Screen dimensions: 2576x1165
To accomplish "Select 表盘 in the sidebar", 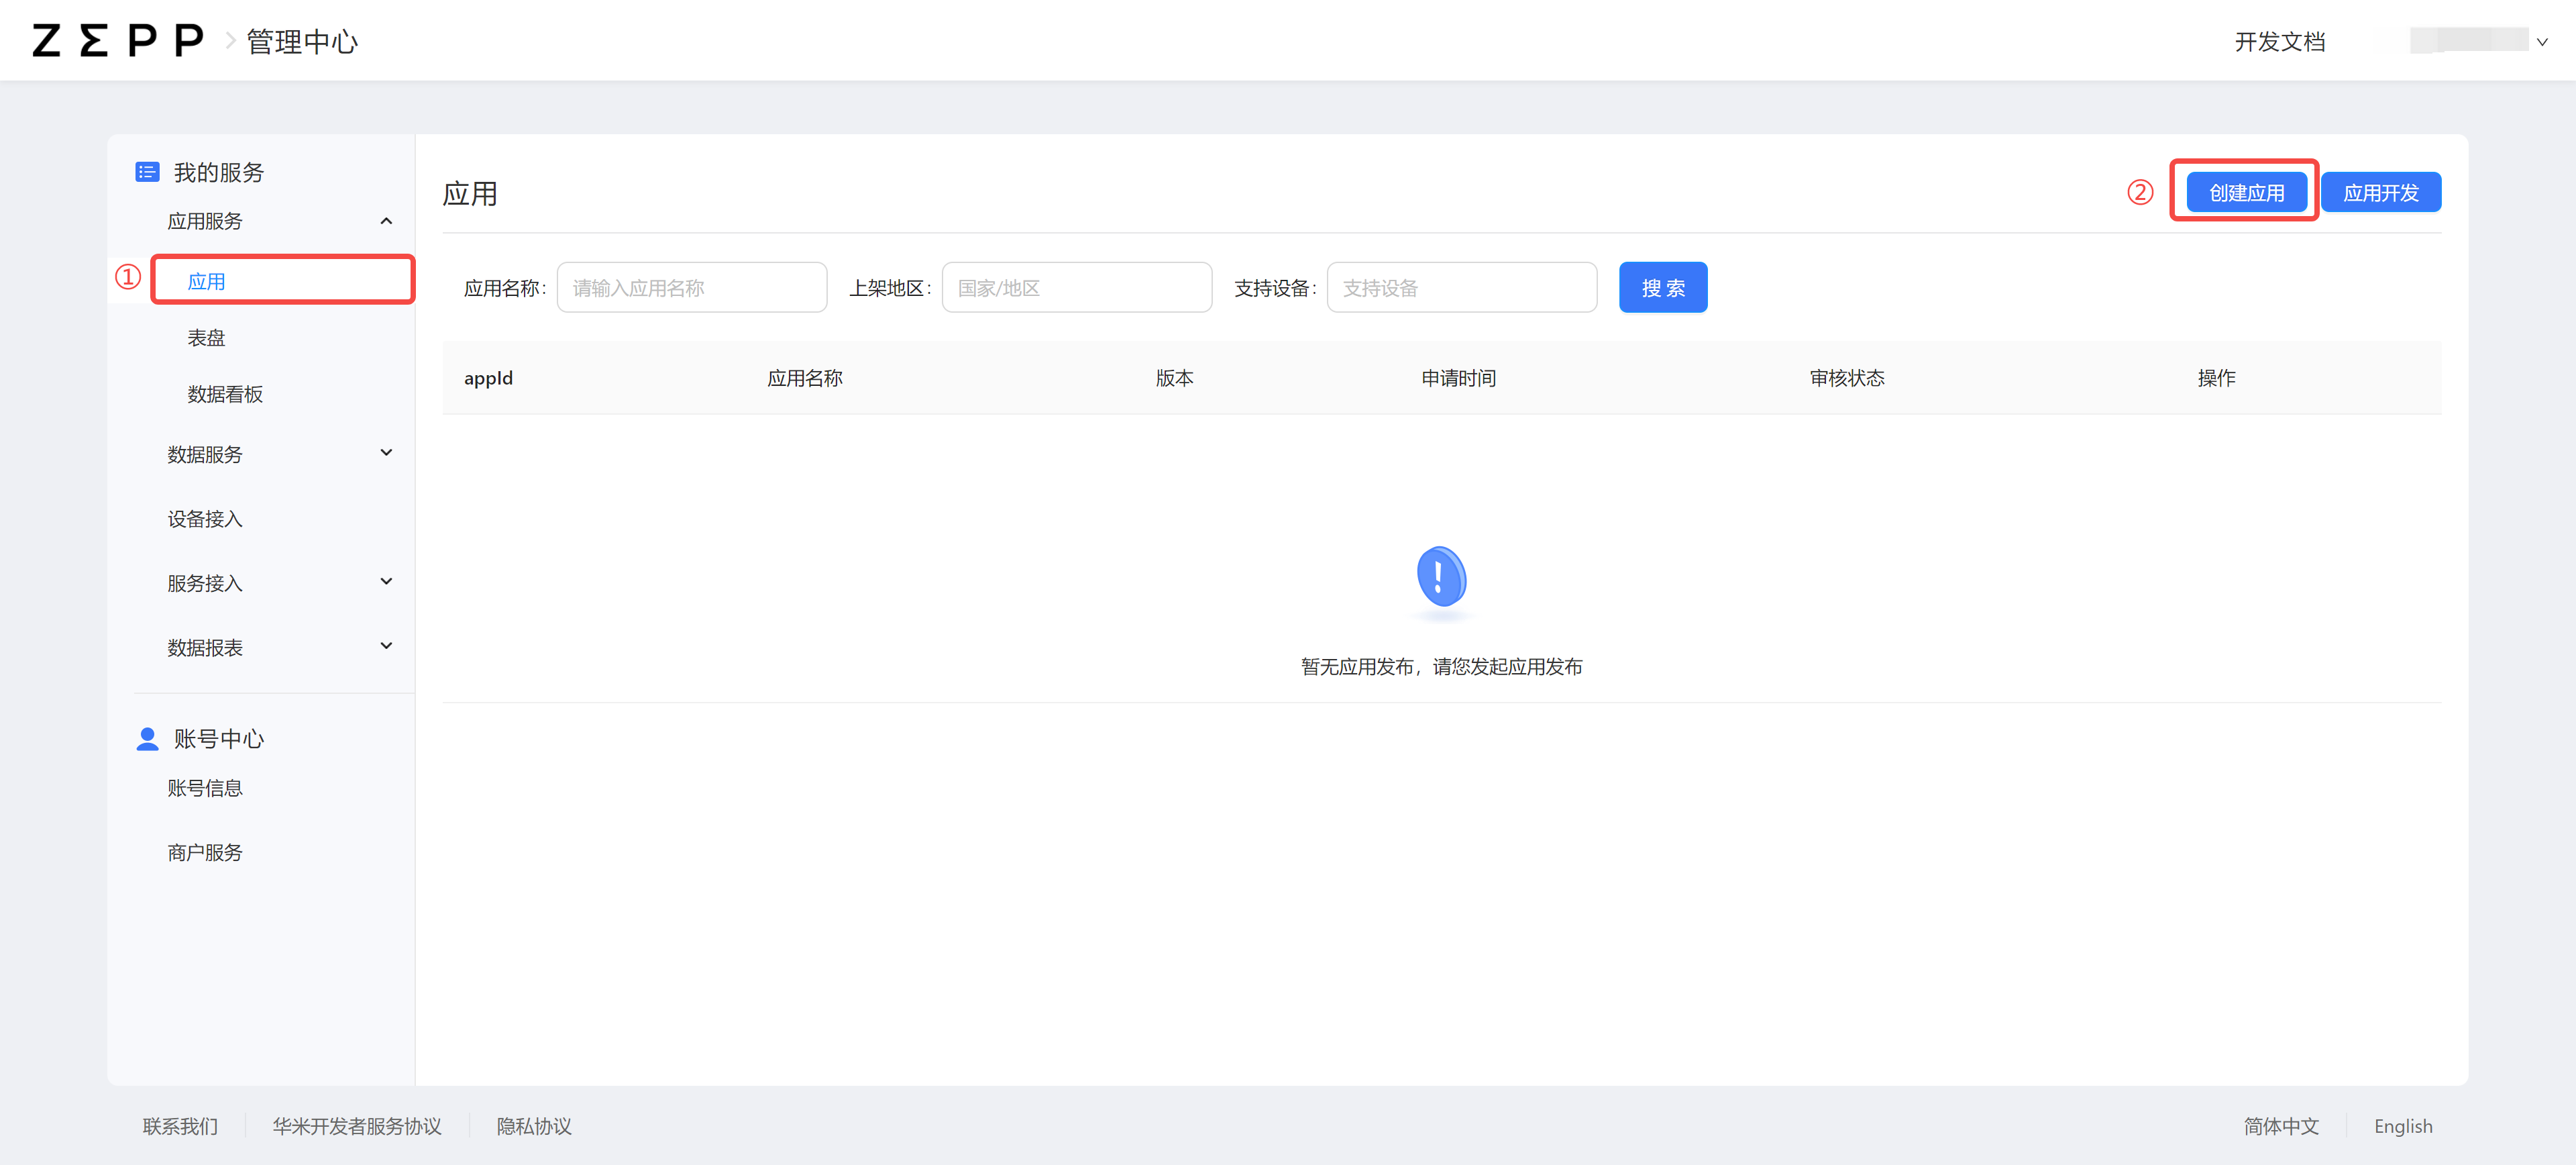I will pyautogui.click(x=206, y=337).
